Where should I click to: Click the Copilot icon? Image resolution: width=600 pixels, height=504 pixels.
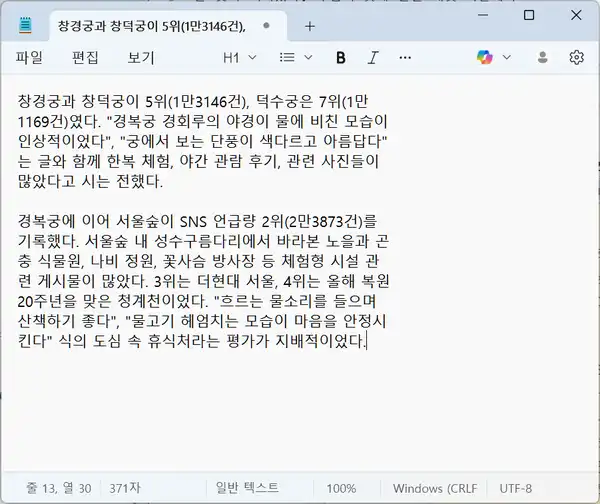[x=484, y=57]
